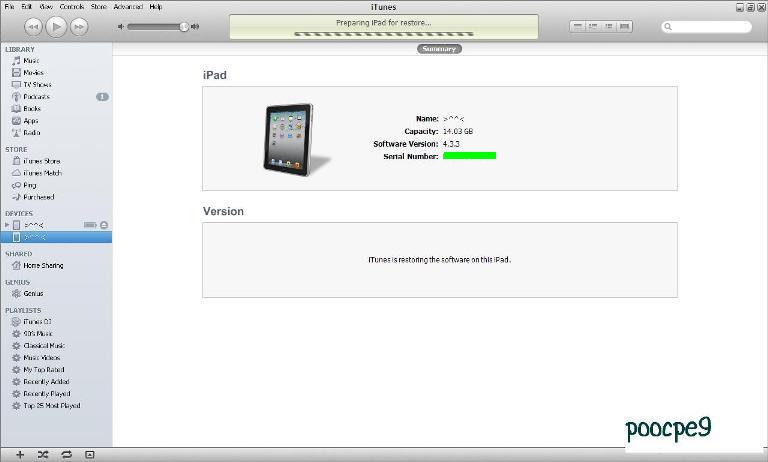Click the Play button
This screenshot has height=462, width=768.
click(x=56, y=26)
